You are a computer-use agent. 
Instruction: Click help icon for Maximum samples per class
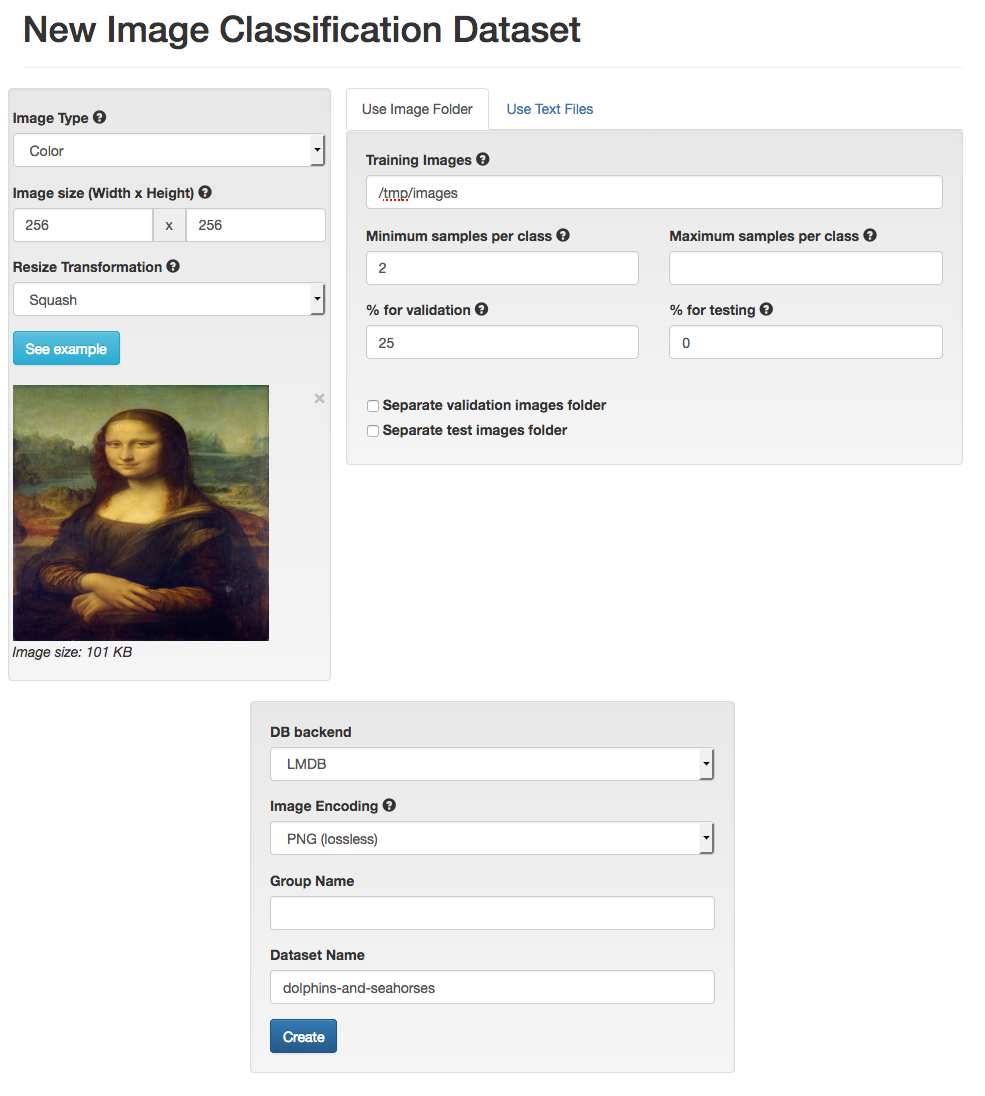870,236
